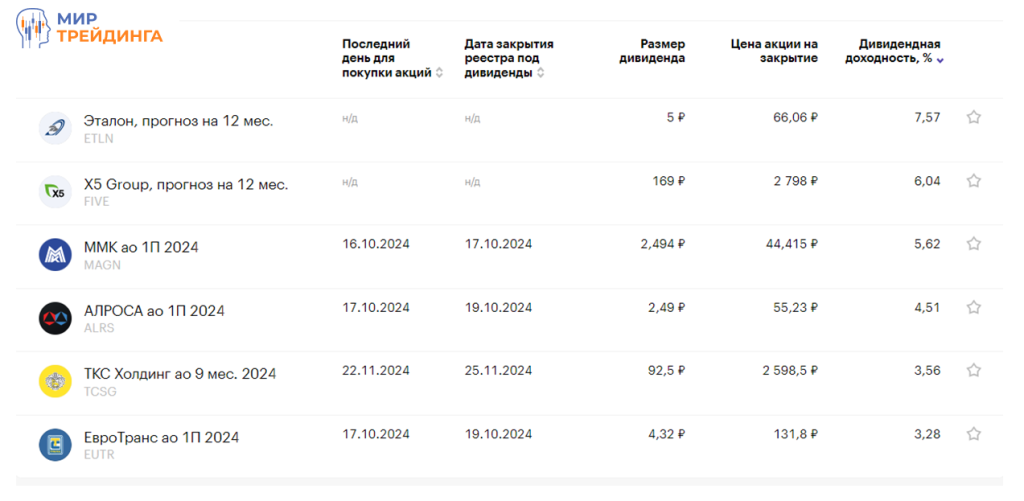
Task: Toggle favorite star for ММК
Action: pyautogui.click(x=973, y=244)
